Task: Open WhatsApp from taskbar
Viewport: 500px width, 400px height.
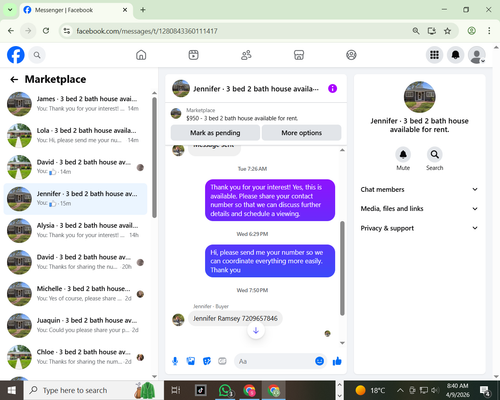Action: (x=225, y=390)
